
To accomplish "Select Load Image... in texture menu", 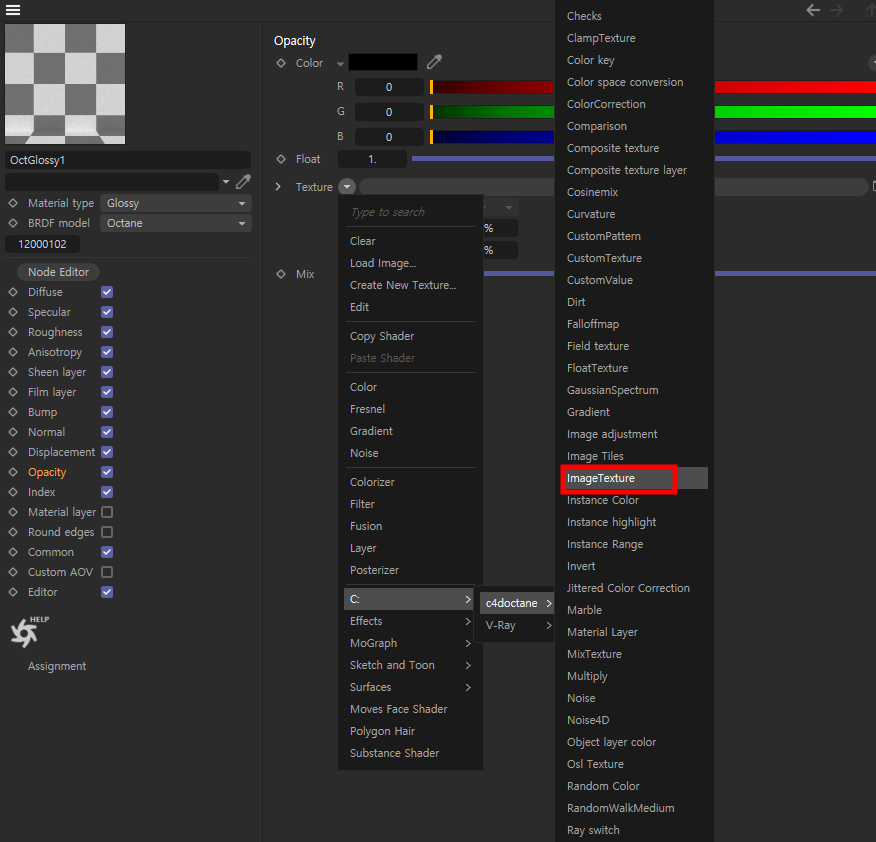I will [383, 263].
